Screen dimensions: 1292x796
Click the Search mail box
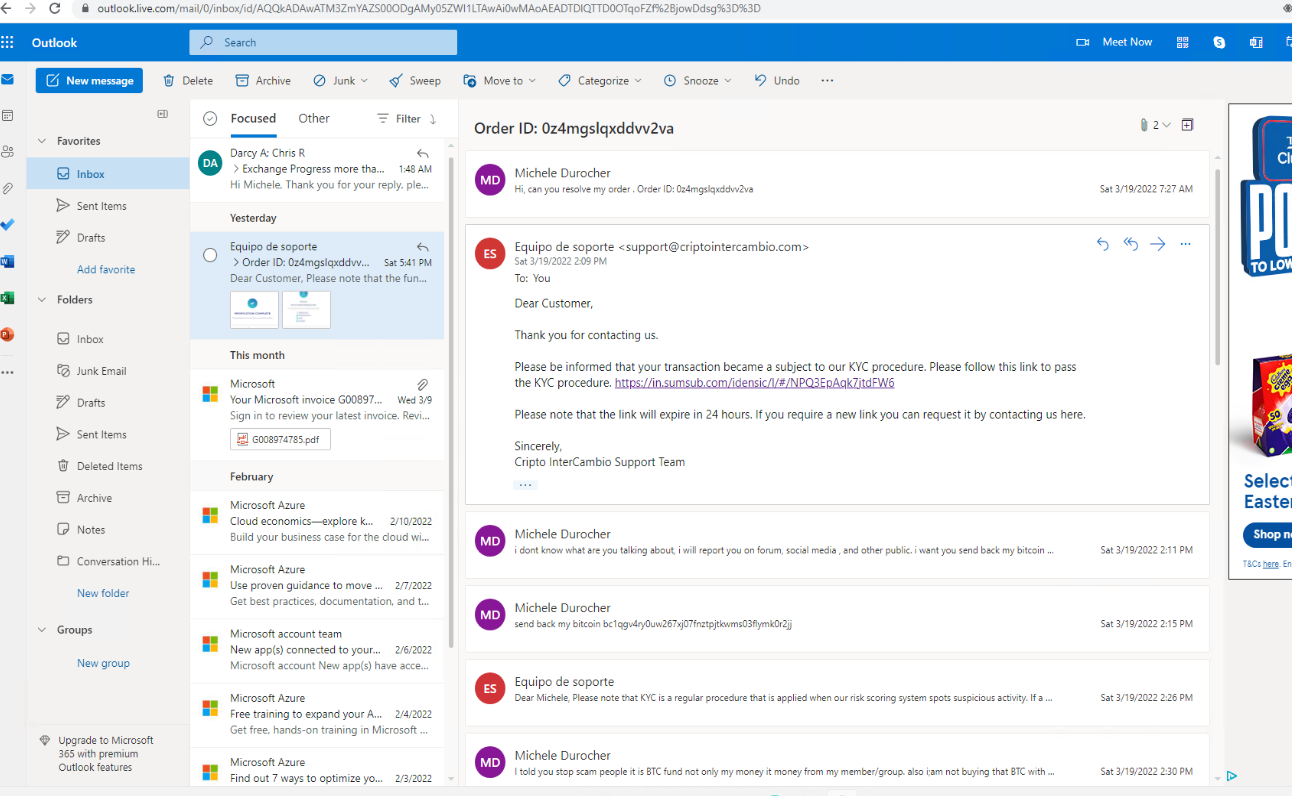(x=323, y=42)
